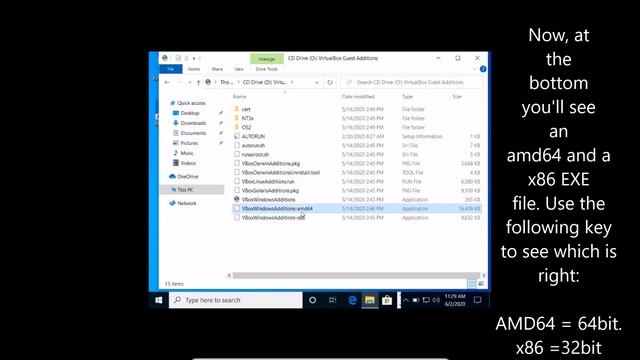Open the recent locations dropdown
Image resolution: width=640 pixels, height=360 pixels.
tap(190, 82)
